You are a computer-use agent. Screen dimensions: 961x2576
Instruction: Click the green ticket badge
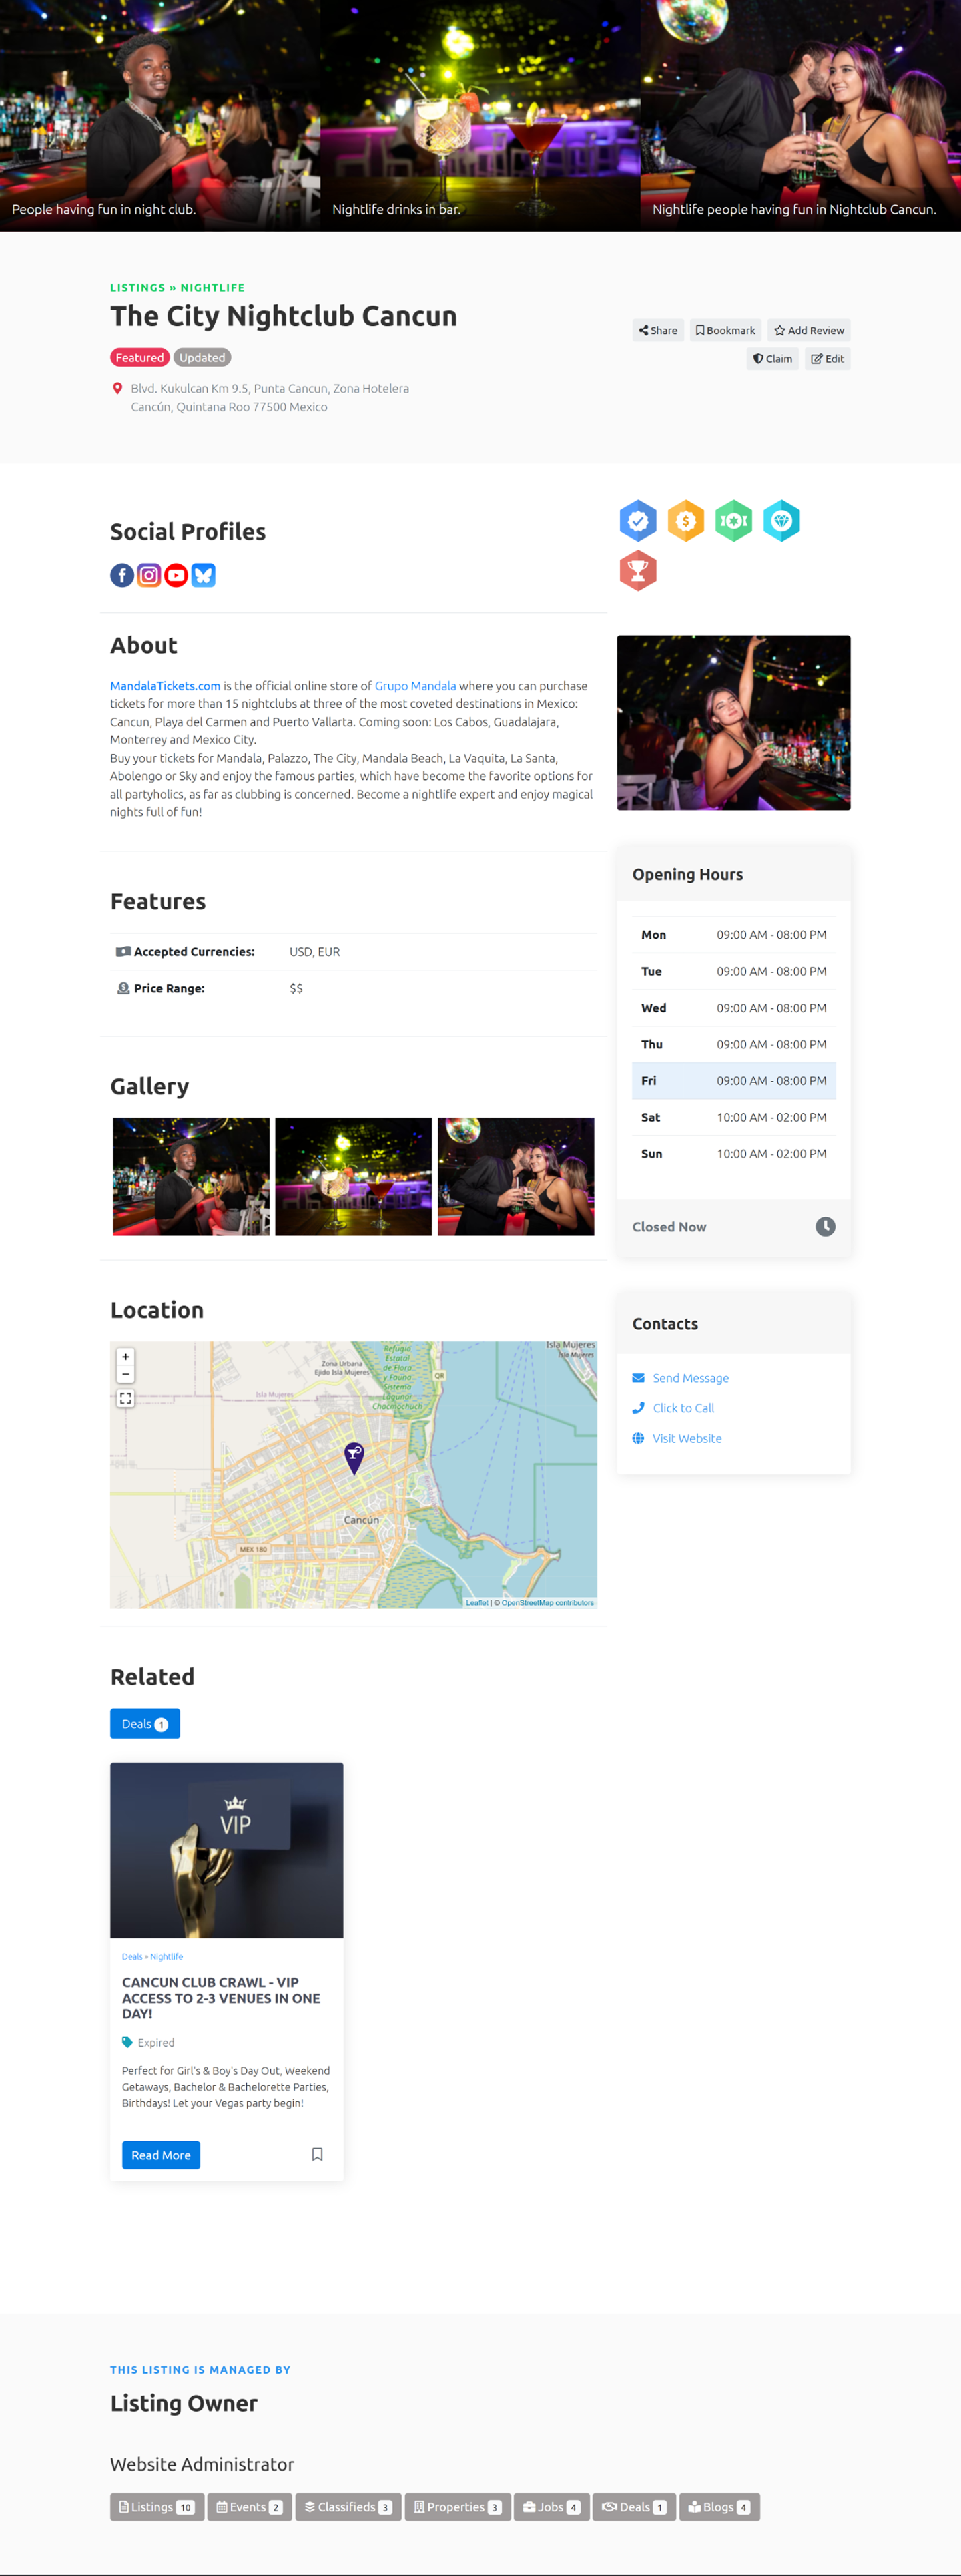[x=734, y=521]
